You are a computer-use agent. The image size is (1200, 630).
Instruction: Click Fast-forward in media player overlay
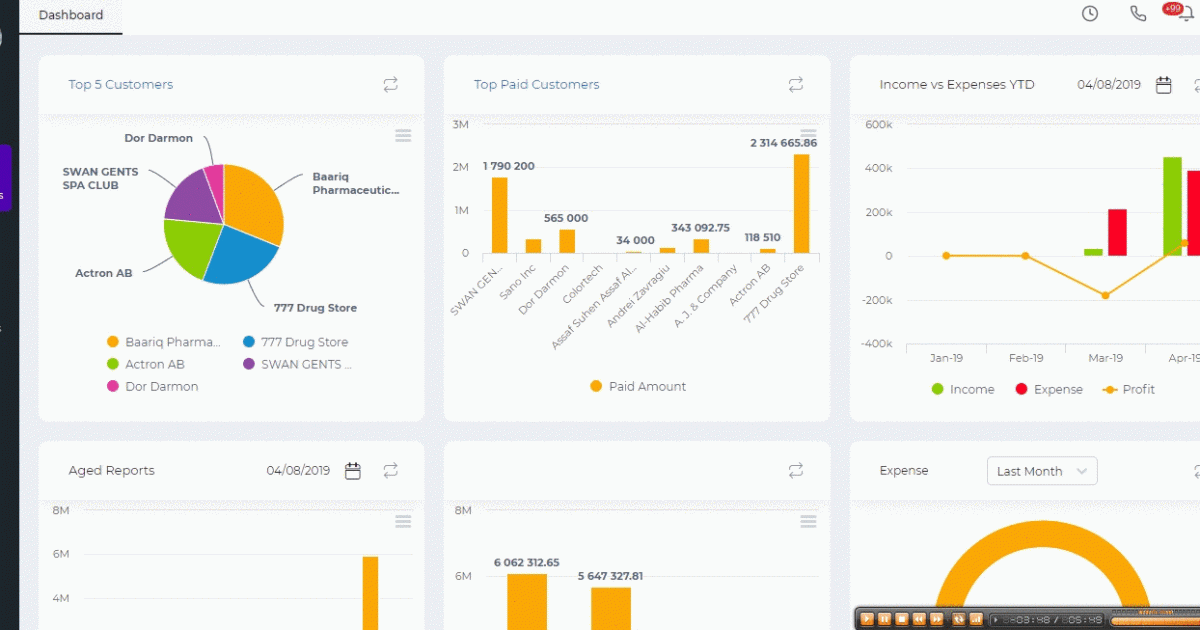[x=937, y=619]
